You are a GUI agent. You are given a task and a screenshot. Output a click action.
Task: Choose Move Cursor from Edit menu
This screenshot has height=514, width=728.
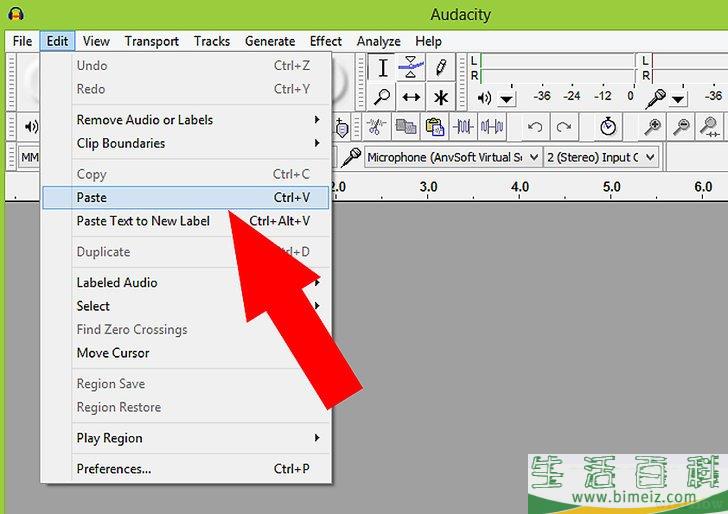coord(186,353)
